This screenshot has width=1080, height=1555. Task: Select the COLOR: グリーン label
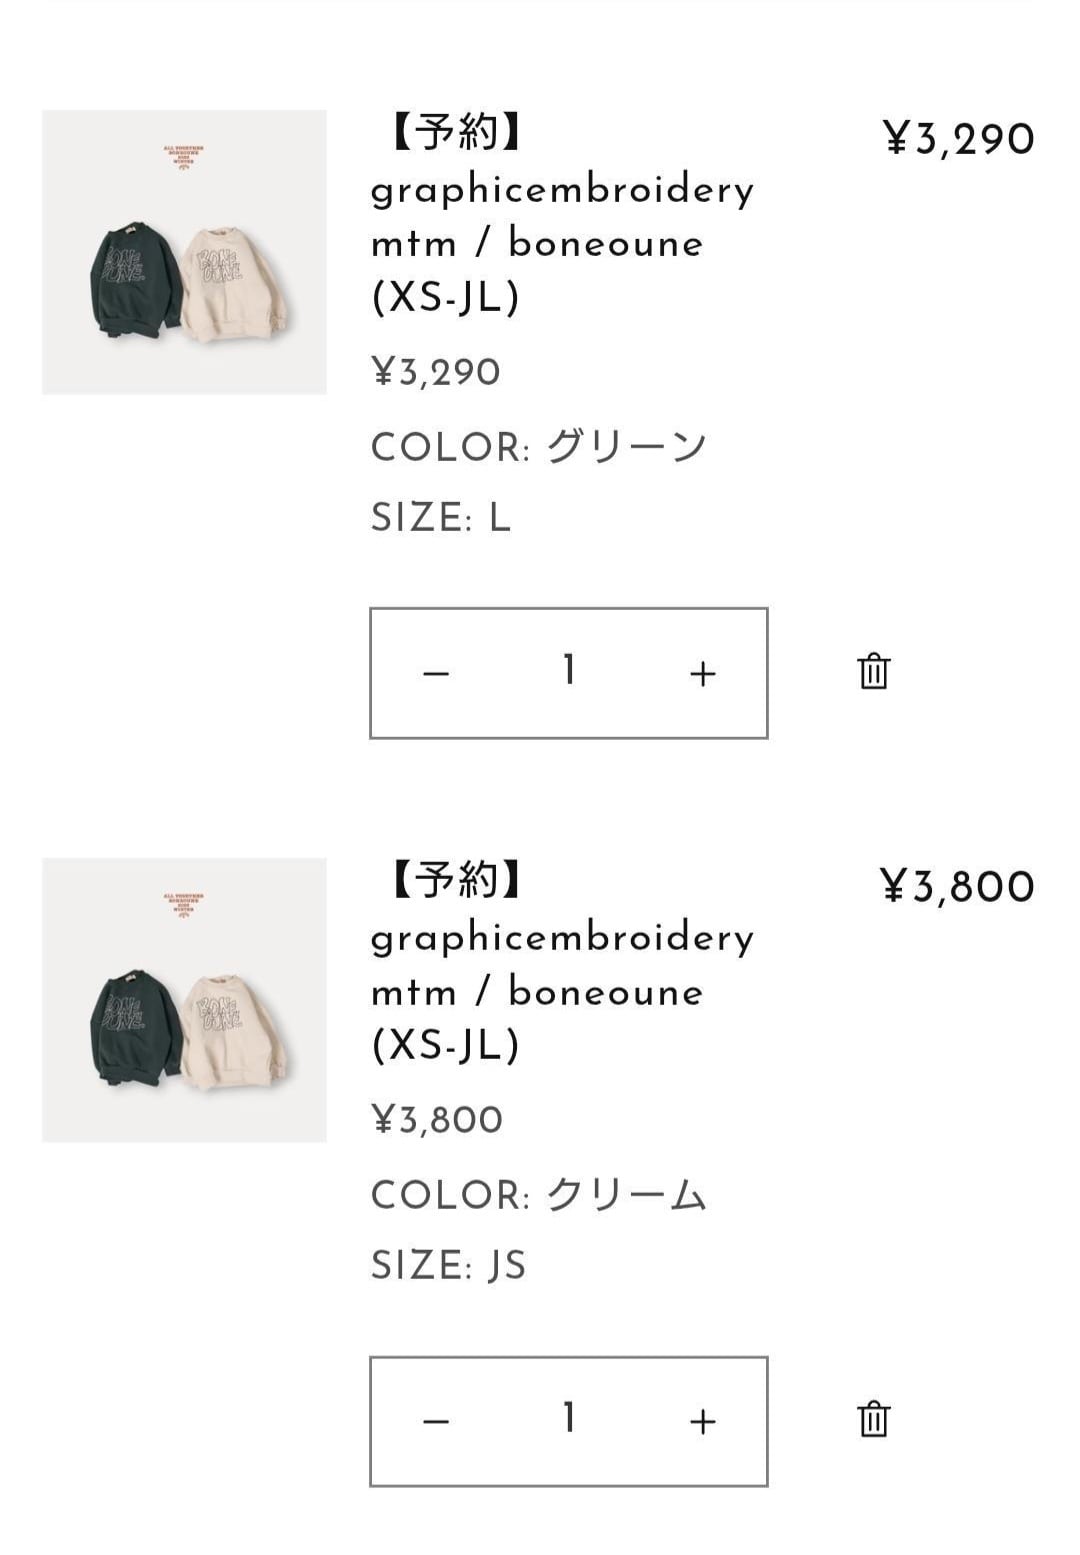539,447
